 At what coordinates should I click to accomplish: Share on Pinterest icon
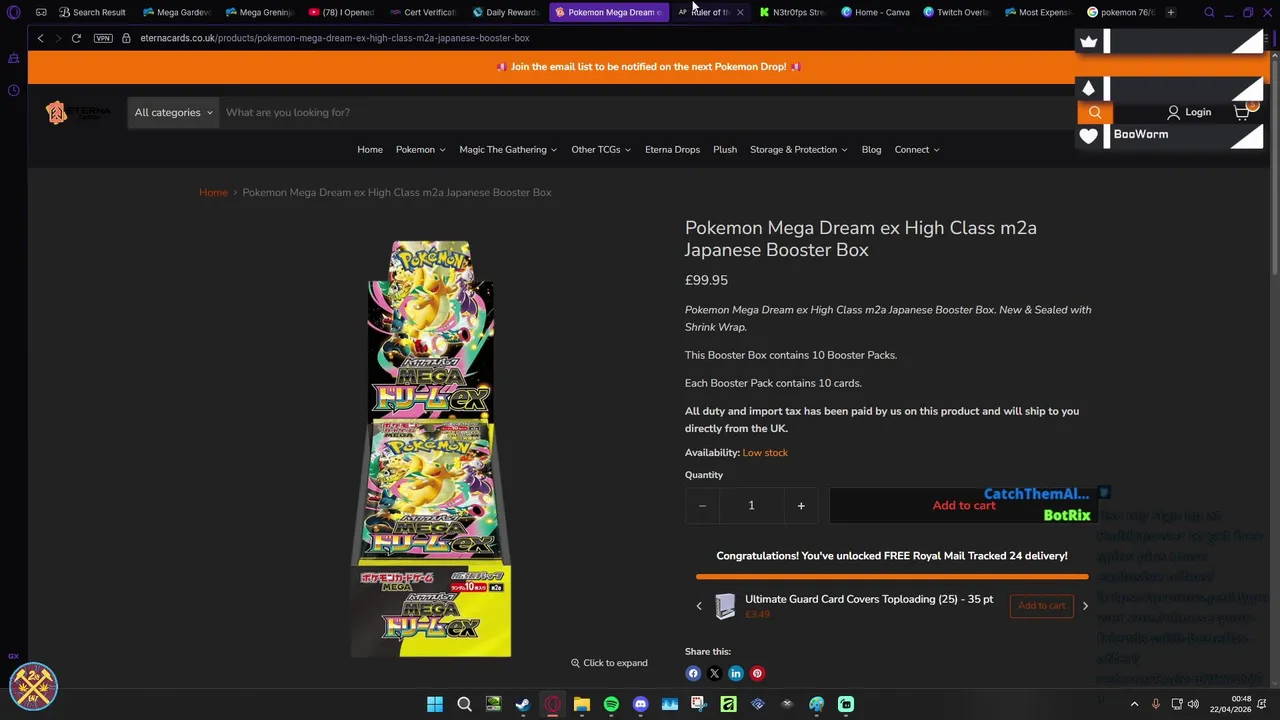pyautogui.click(x=757, y=674)
